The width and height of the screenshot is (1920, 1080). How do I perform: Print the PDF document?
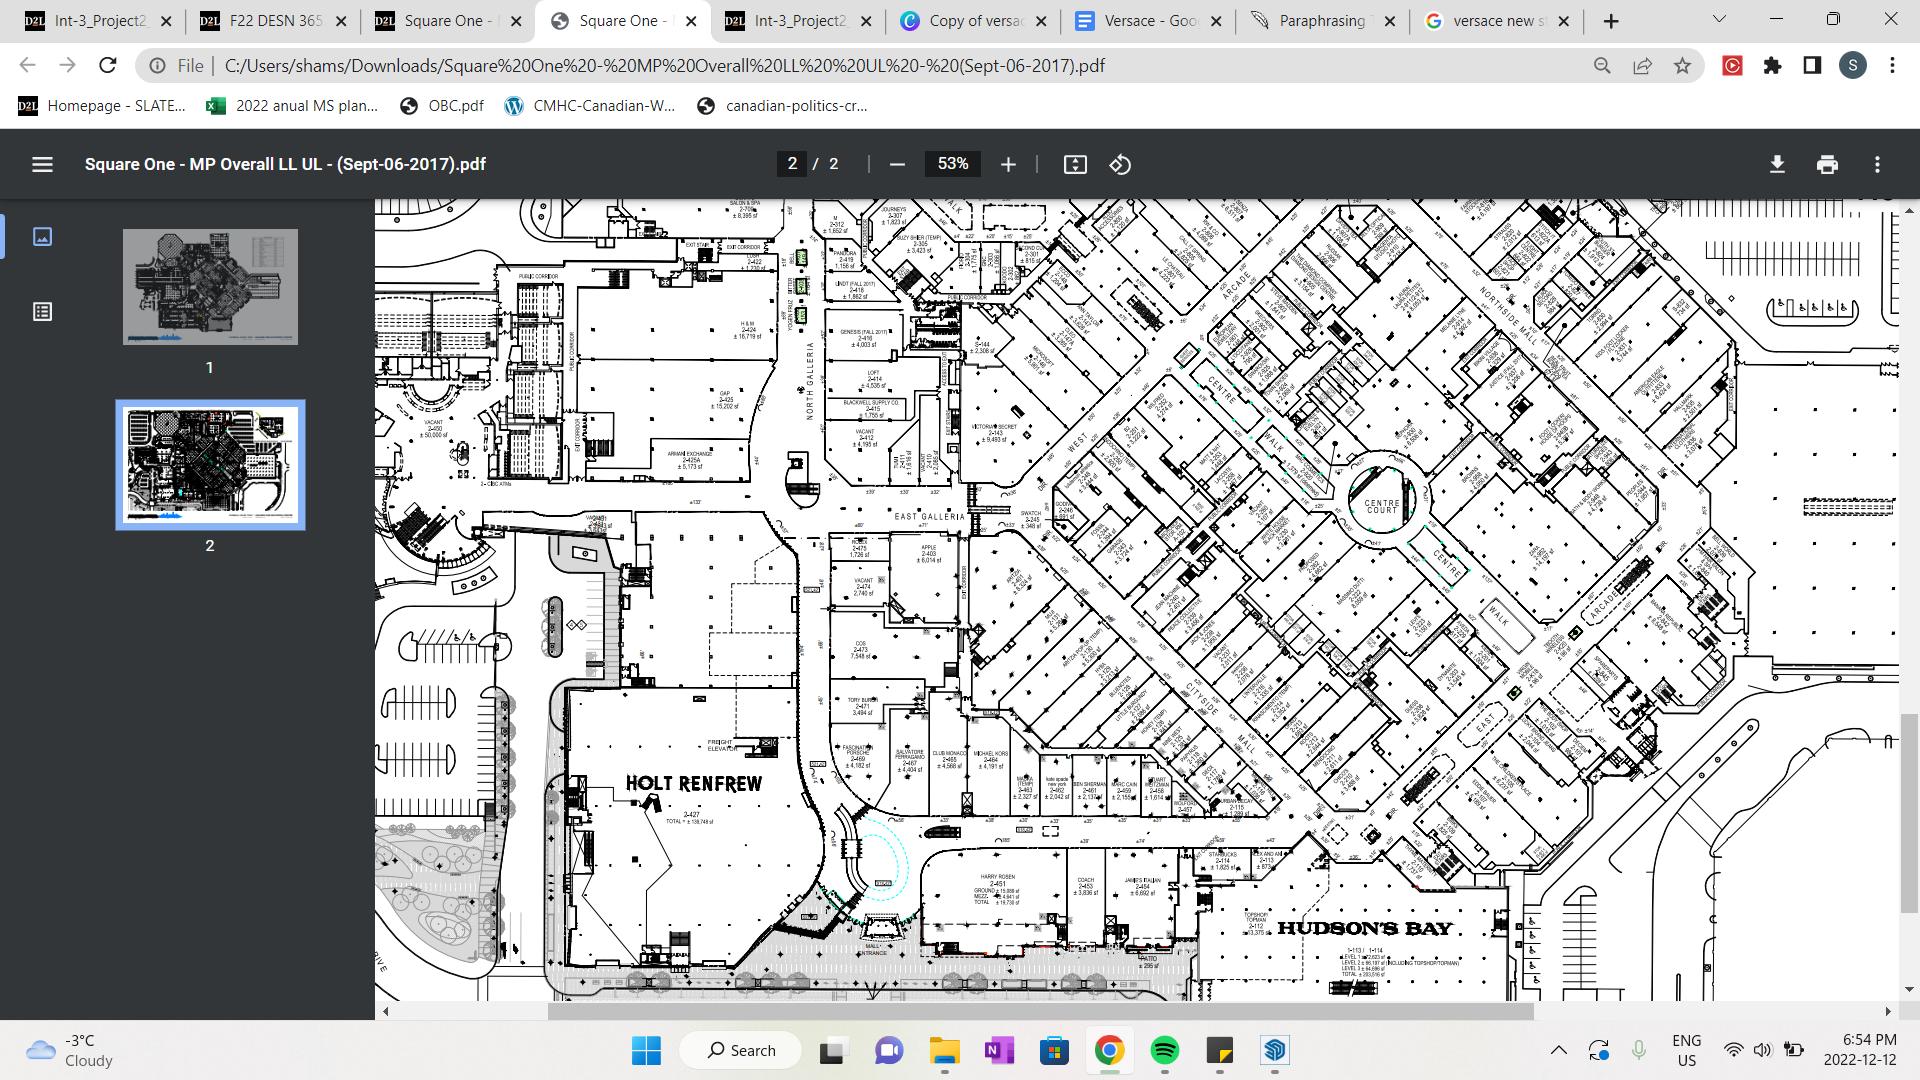tap(1827, 164)
